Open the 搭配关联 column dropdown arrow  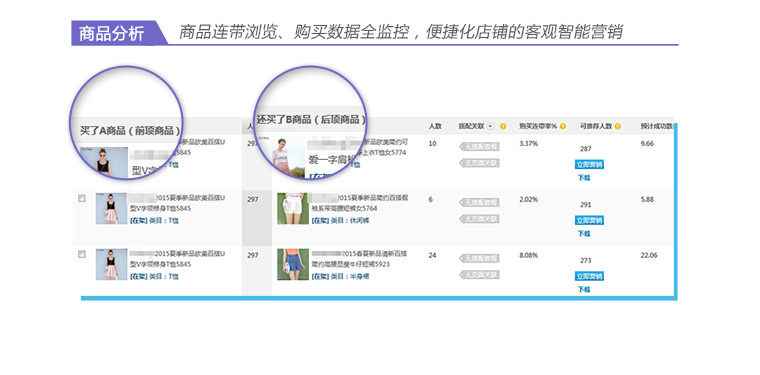click(490, 126)
